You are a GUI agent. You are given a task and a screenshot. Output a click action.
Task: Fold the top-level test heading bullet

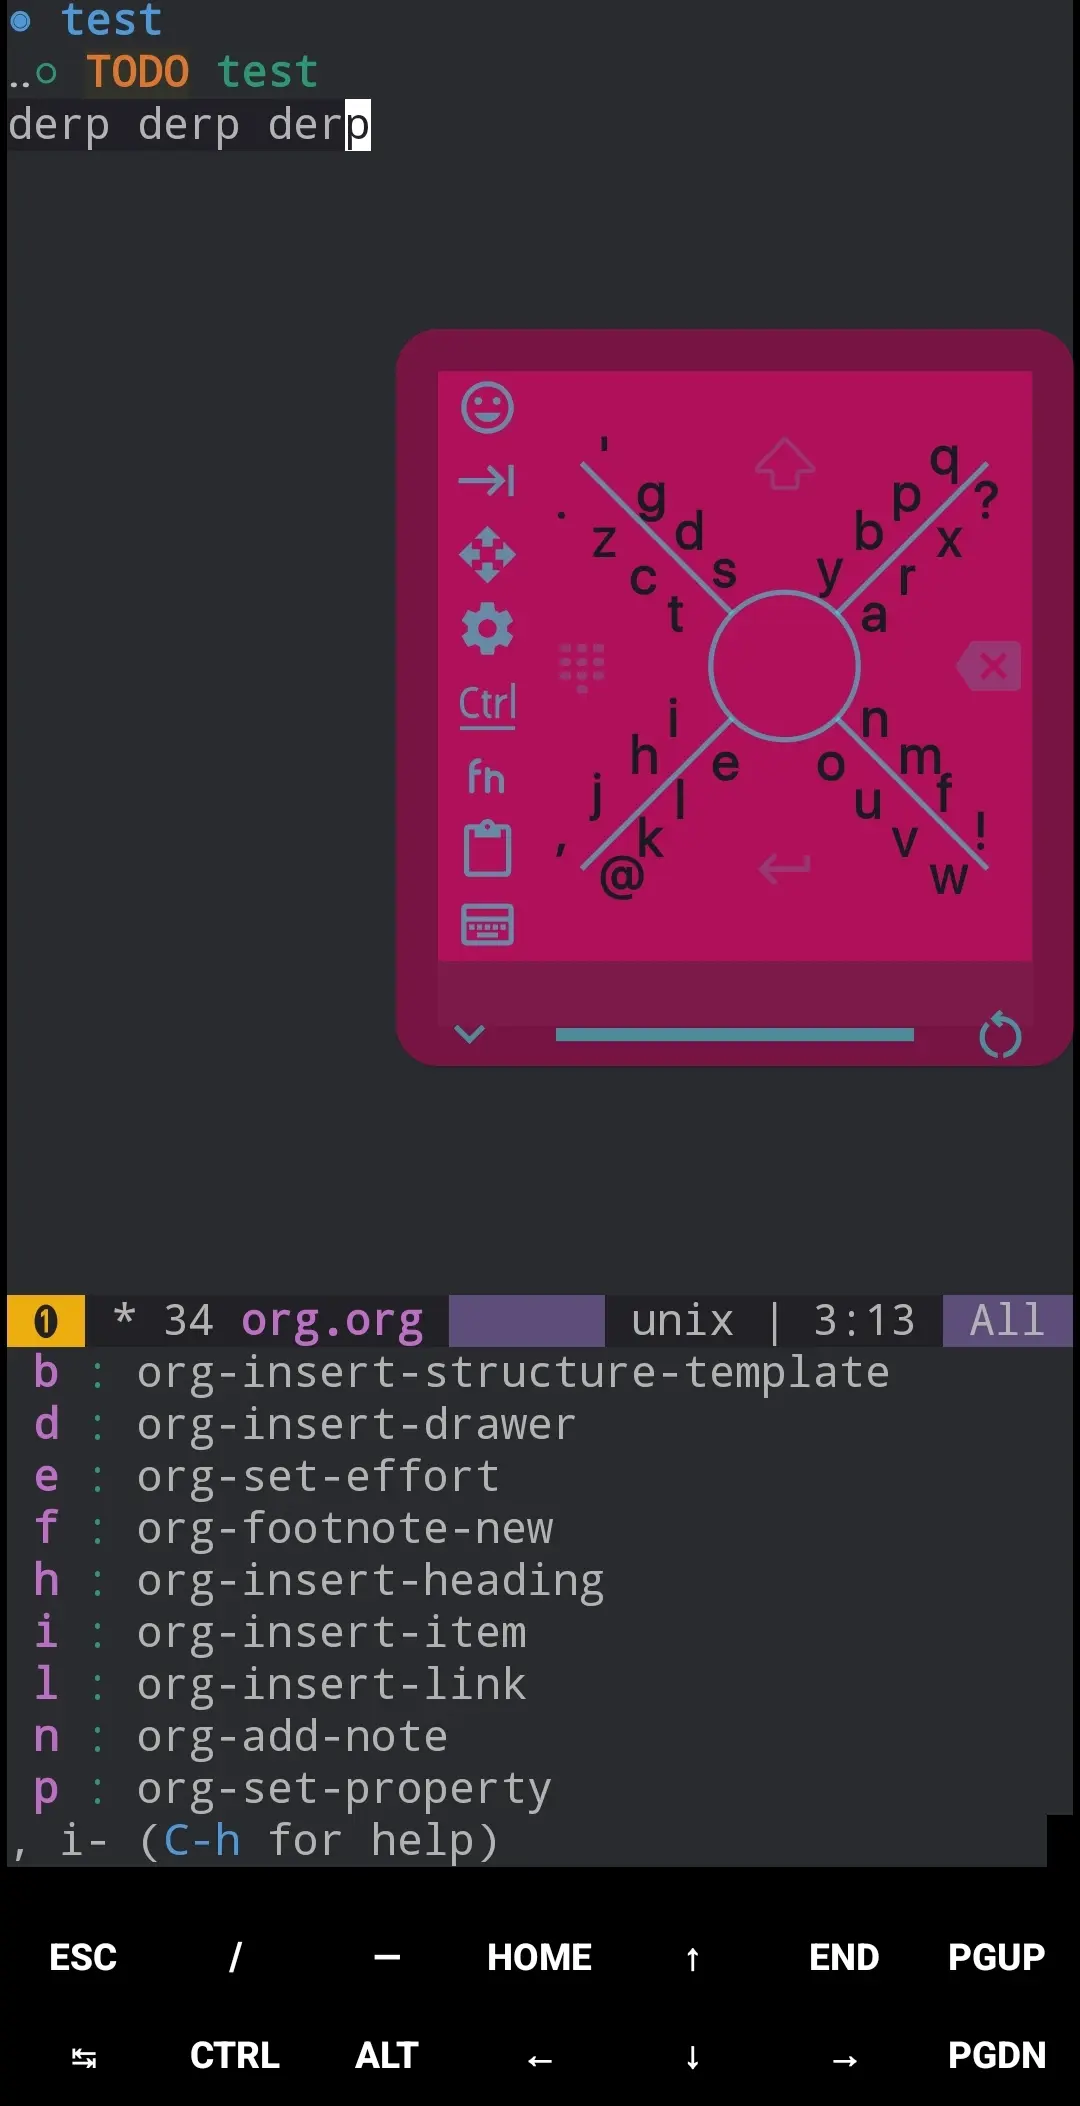coord(20,20)
